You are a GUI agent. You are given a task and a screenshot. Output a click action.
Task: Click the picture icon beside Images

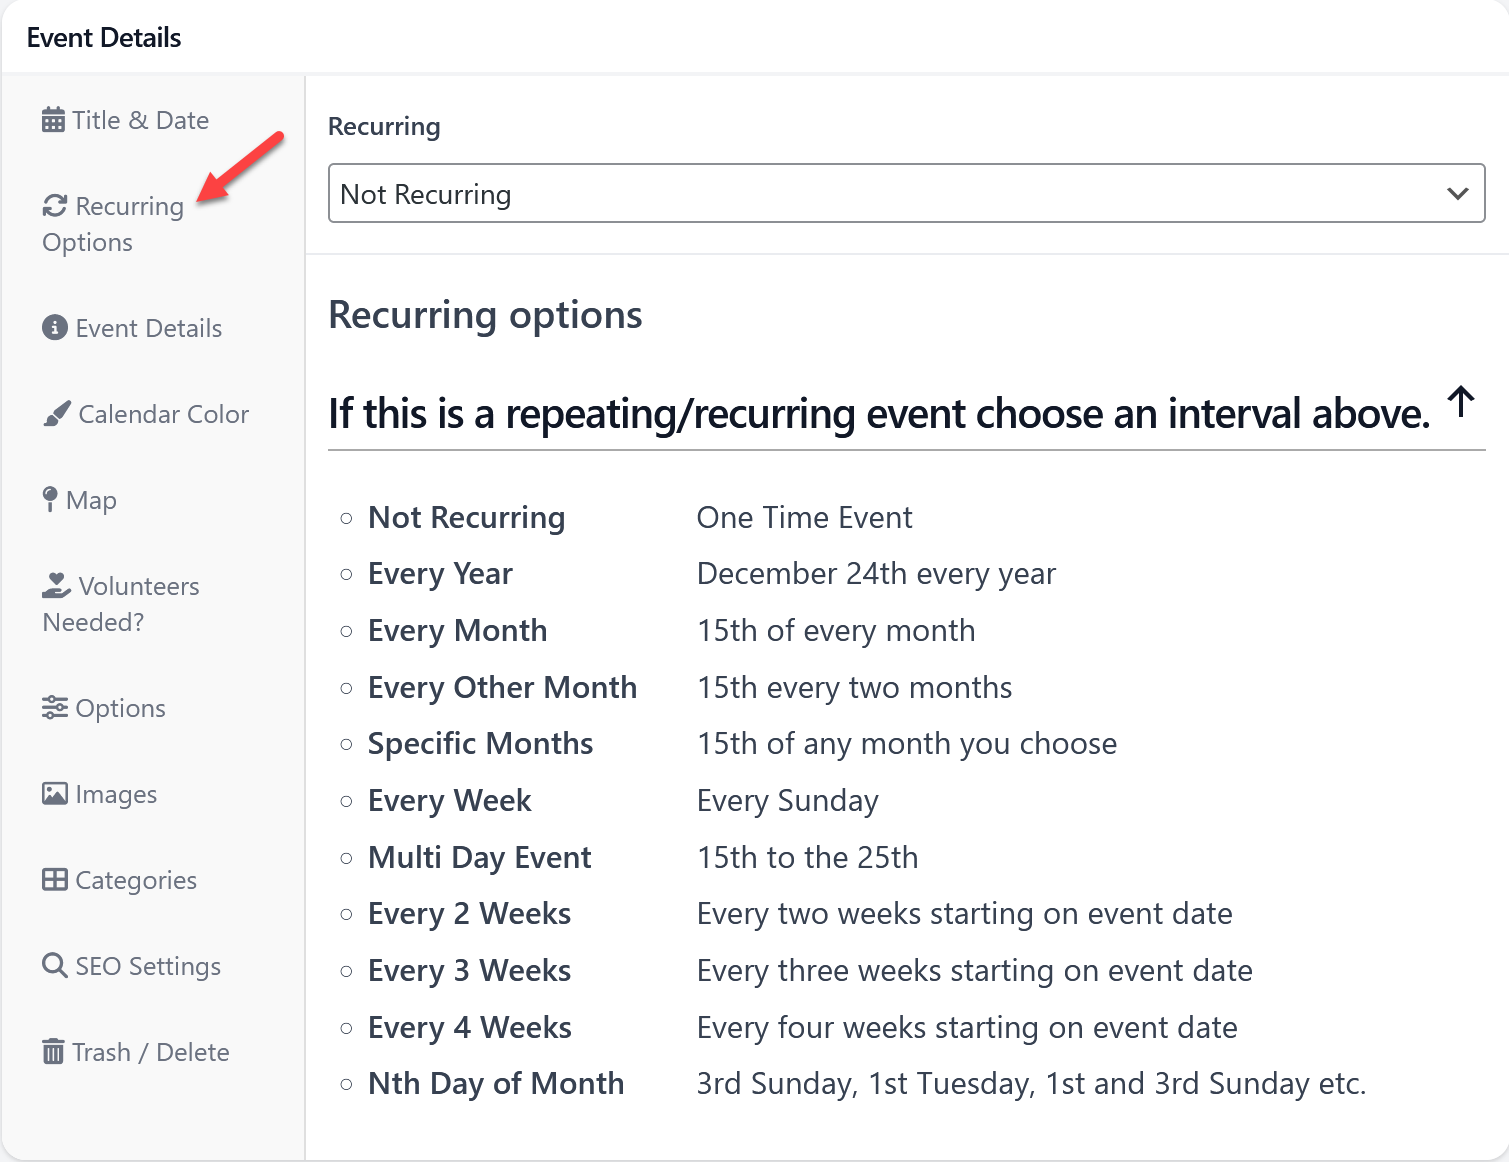coord(54,794)
